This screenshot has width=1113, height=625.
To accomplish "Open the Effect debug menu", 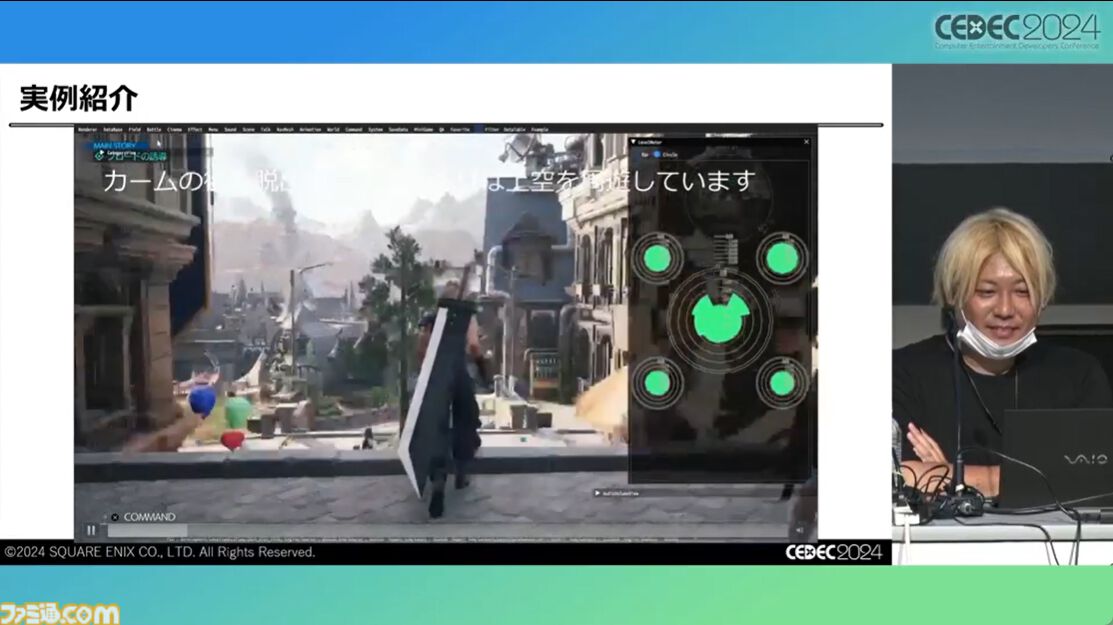I will [195, 130].
